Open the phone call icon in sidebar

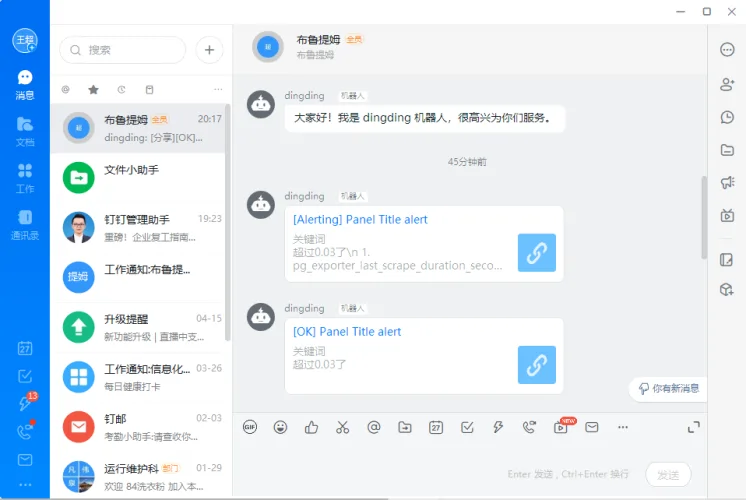click(25, 431)
